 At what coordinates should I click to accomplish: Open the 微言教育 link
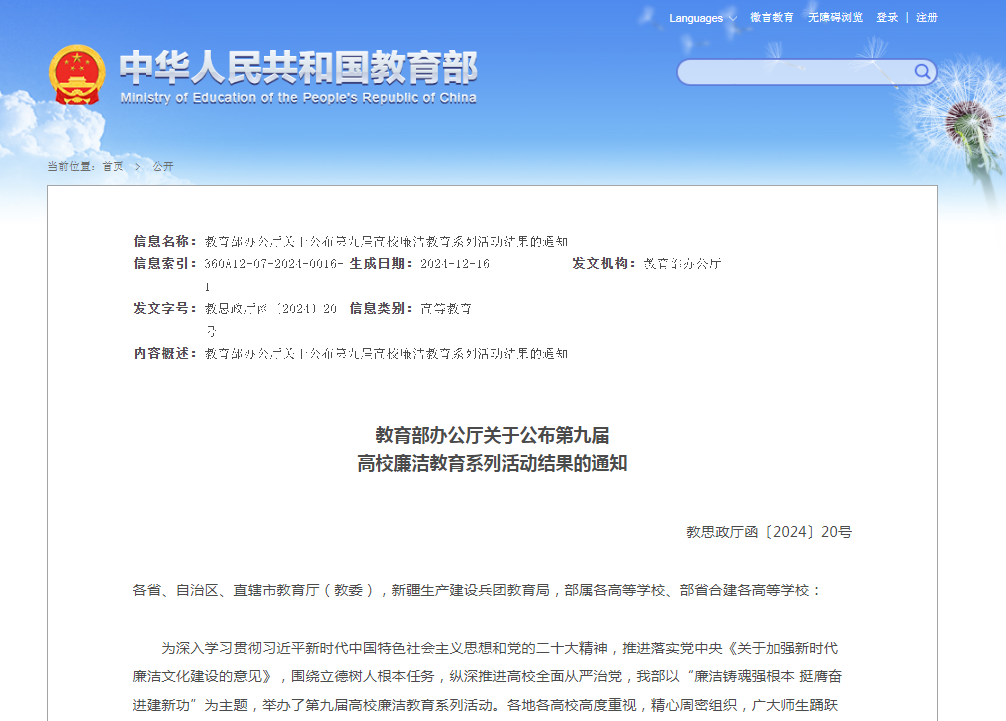(772, 17)
